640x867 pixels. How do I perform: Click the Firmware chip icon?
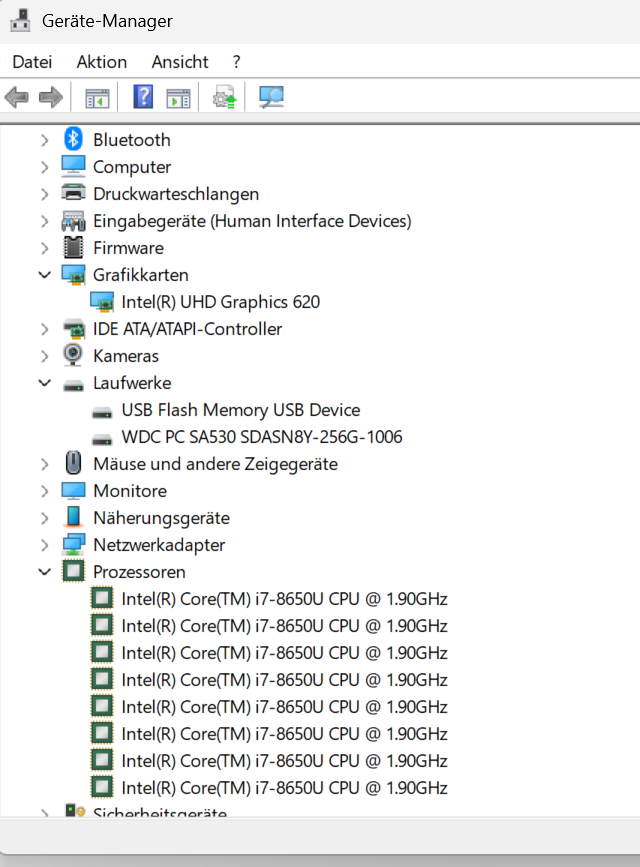[73, 248]
